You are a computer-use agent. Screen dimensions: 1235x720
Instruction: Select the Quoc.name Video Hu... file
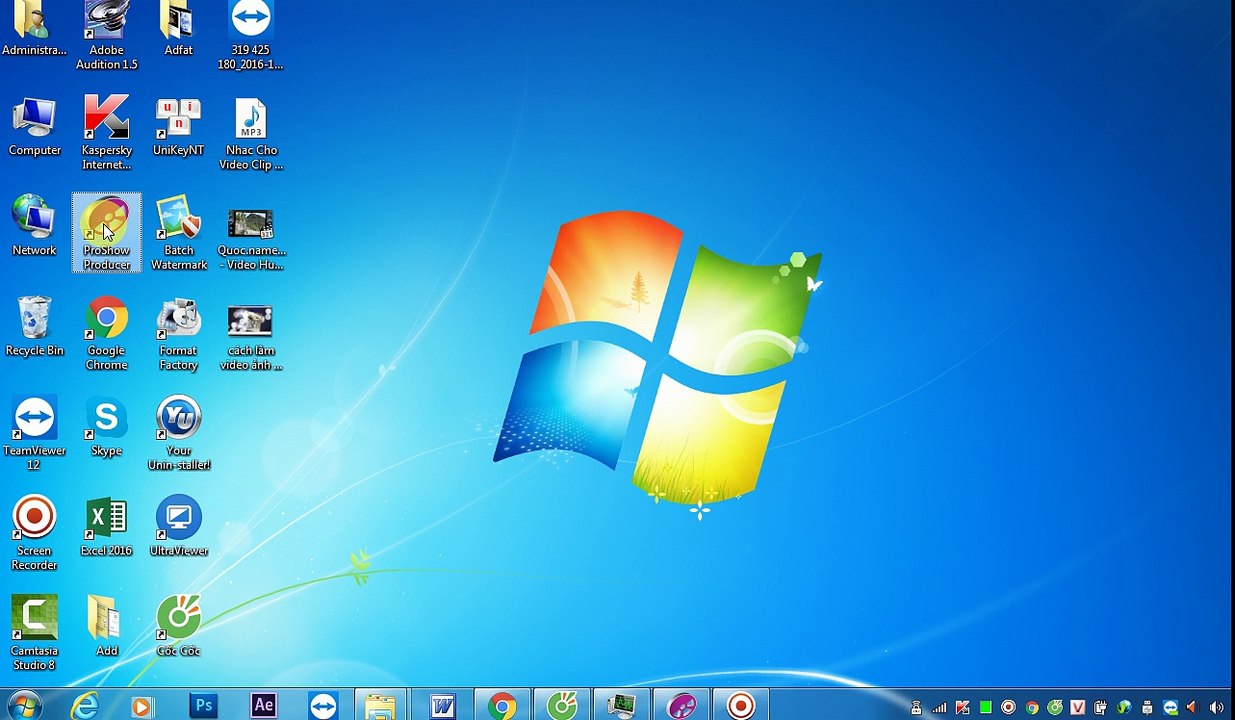(250, 240)
